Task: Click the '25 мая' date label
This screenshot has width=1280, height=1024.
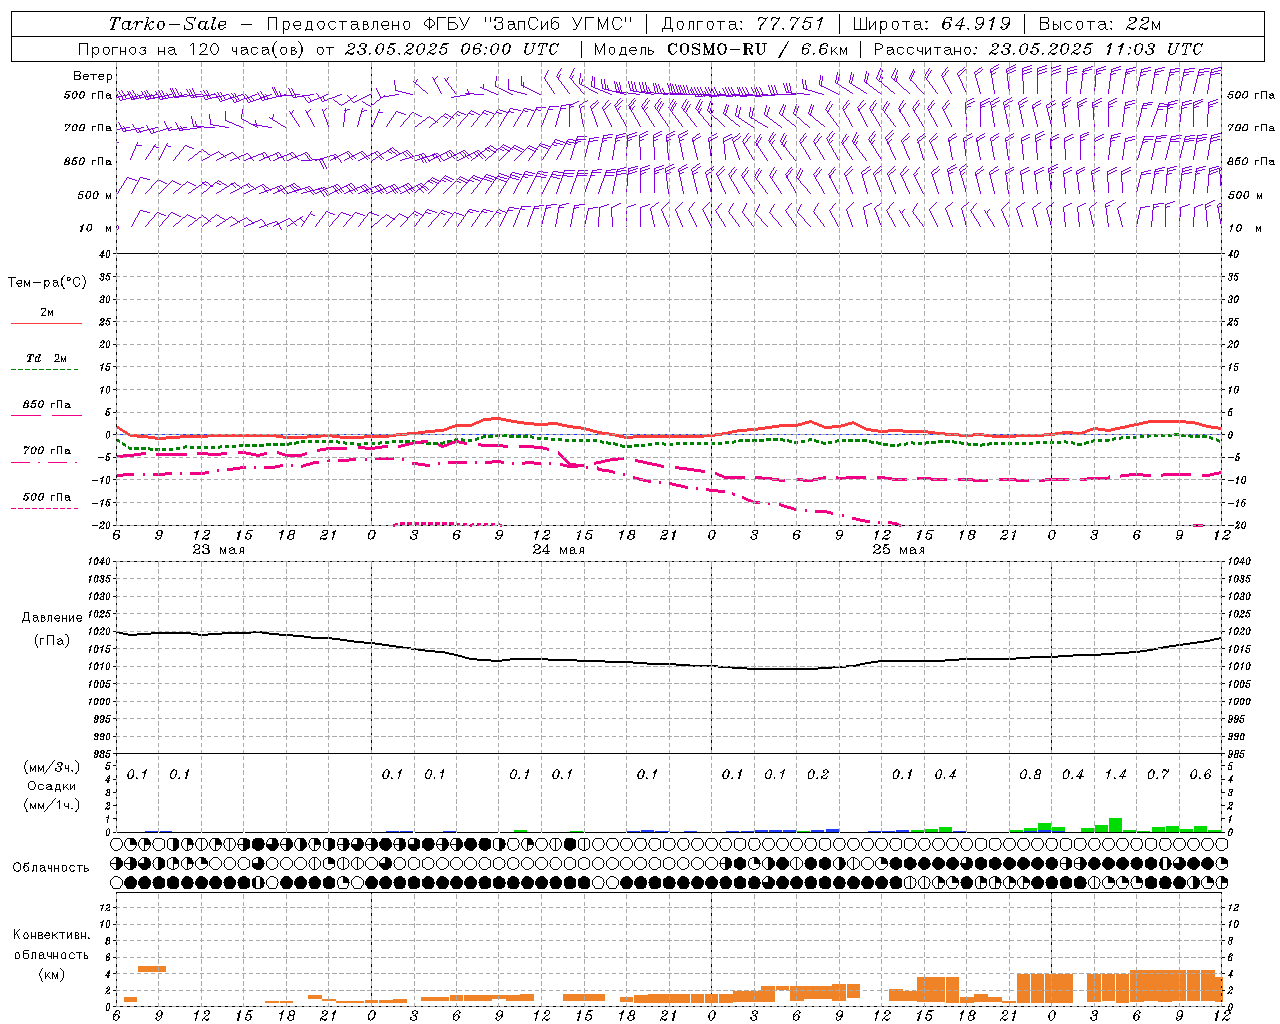Action: click(898, 550)
